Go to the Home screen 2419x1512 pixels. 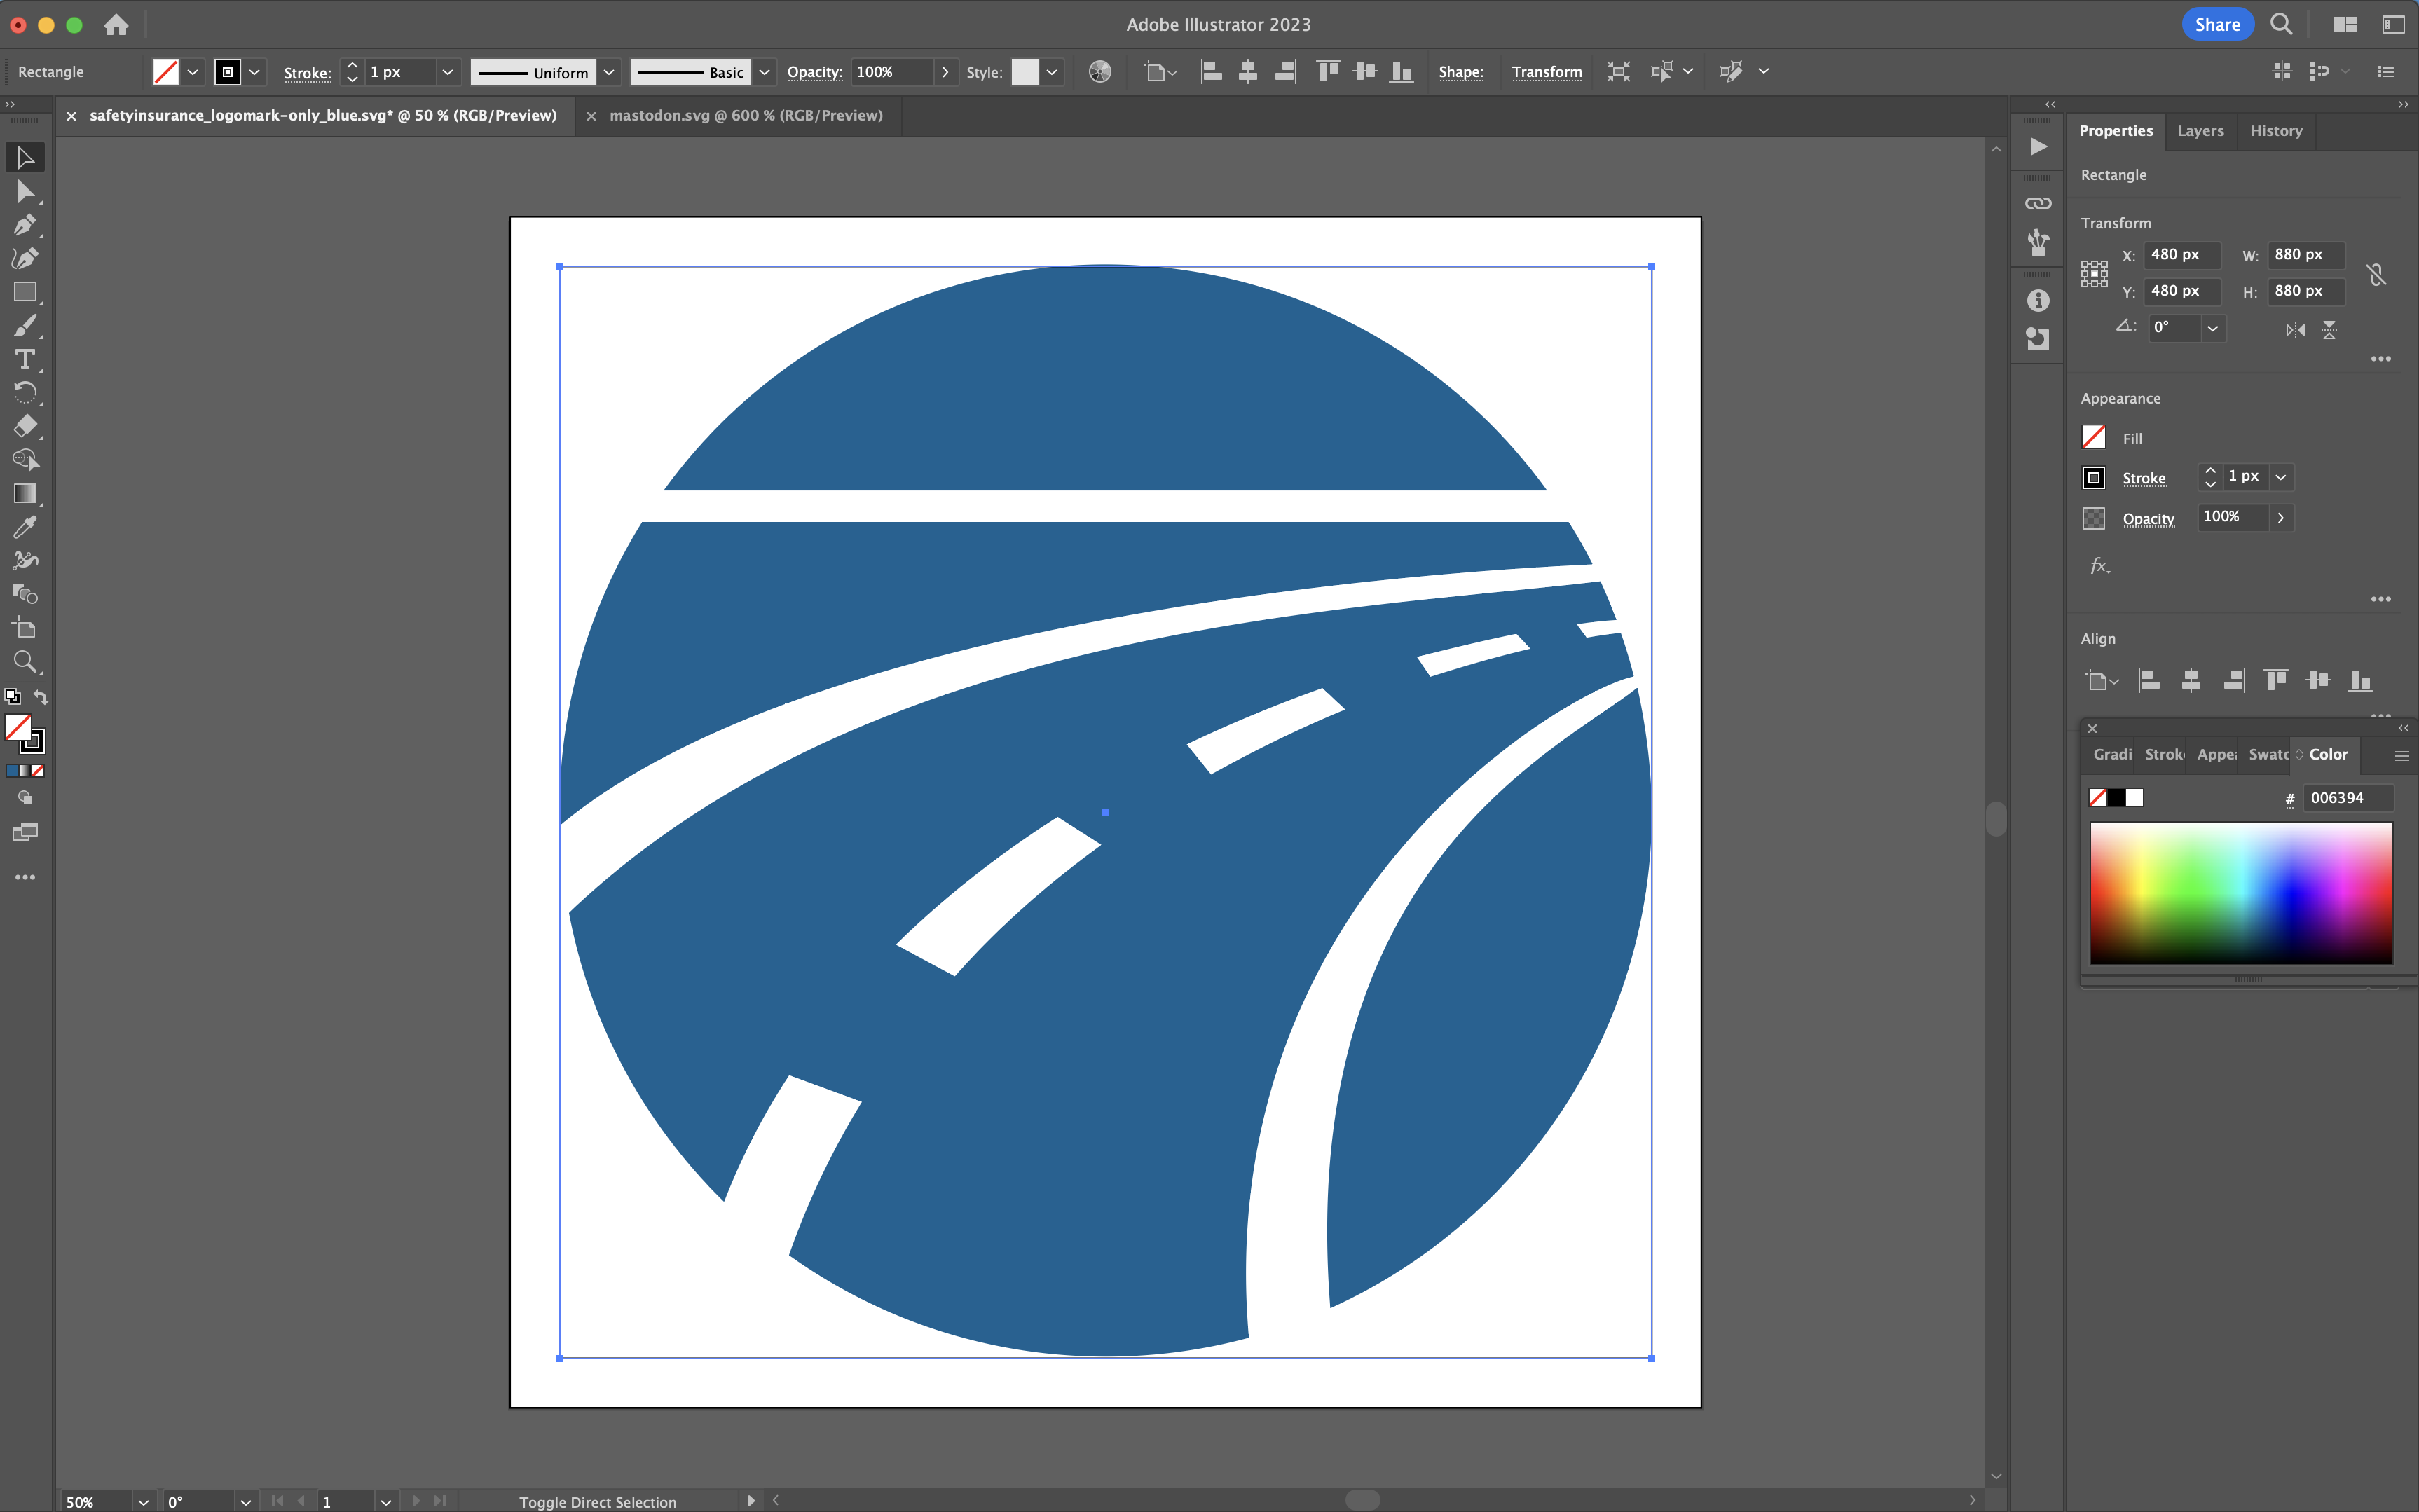[116, 25]
